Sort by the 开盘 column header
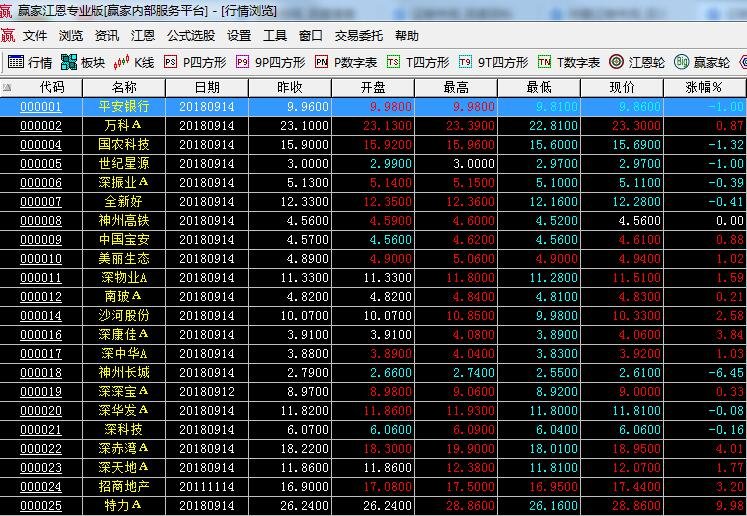 click(373, 88)
